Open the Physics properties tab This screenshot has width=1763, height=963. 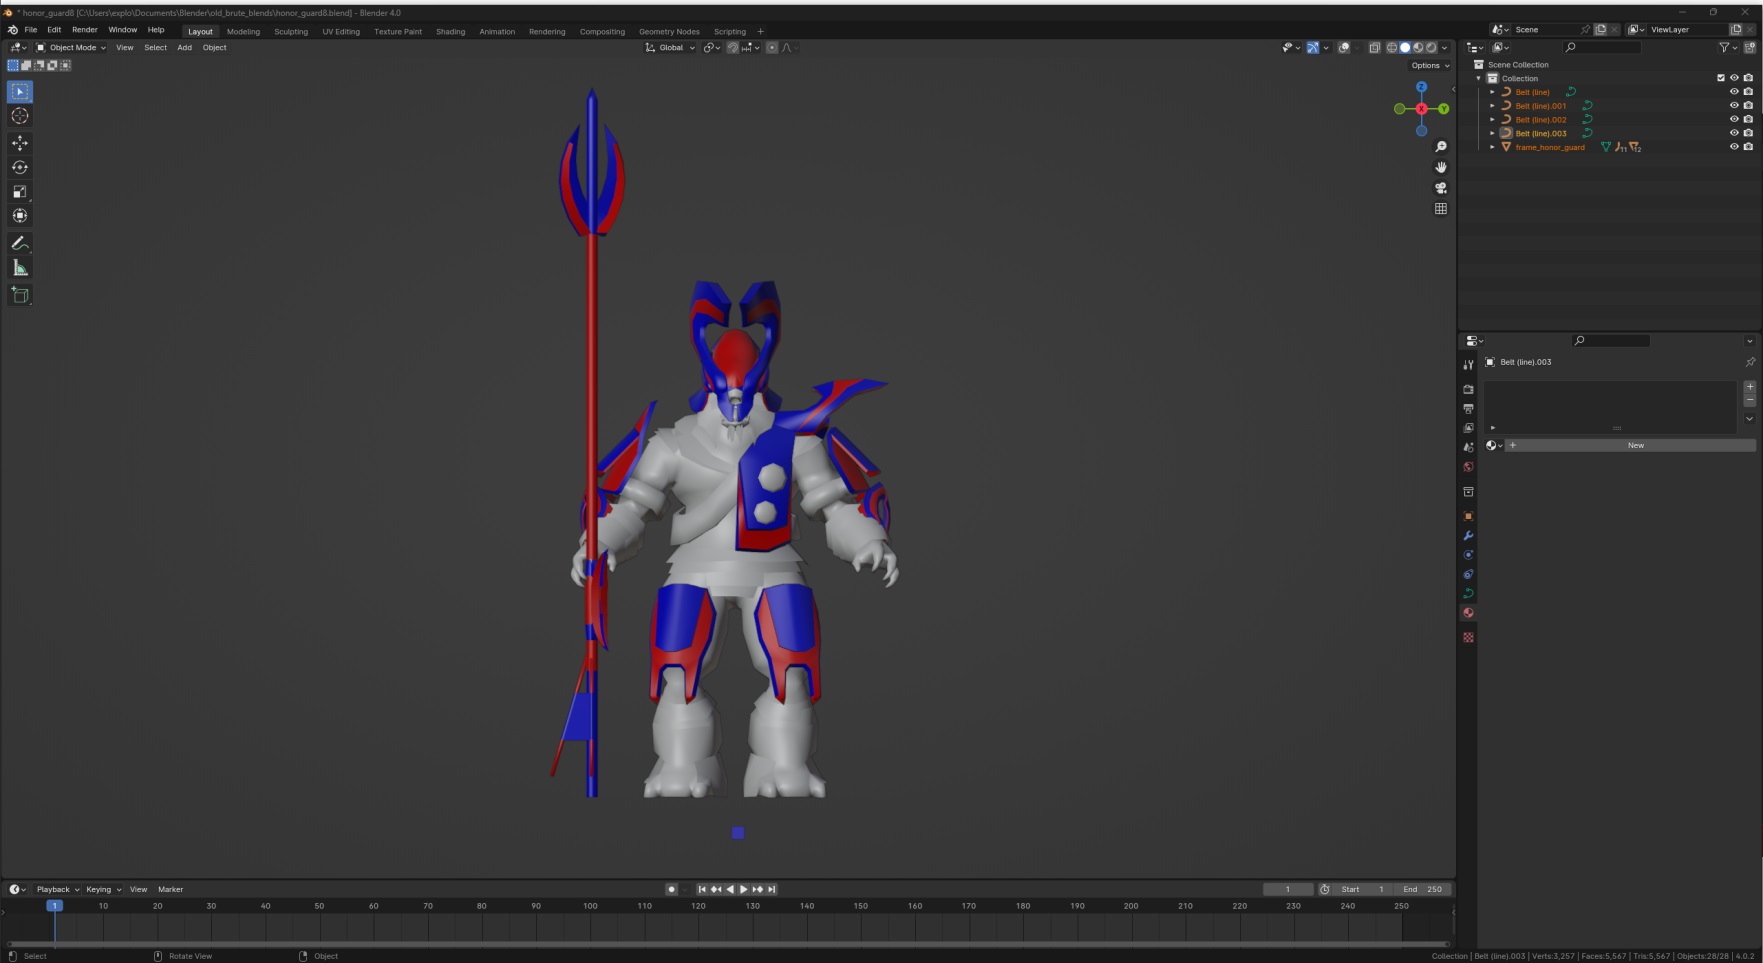point(1468,555)
